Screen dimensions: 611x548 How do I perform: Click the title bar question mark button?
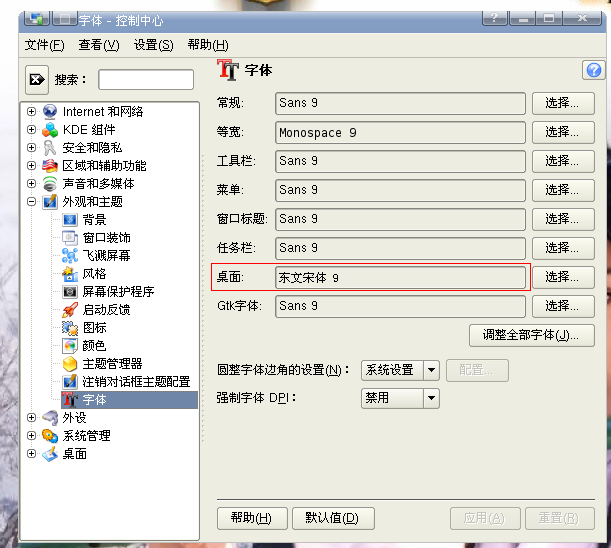click(495, 18)
